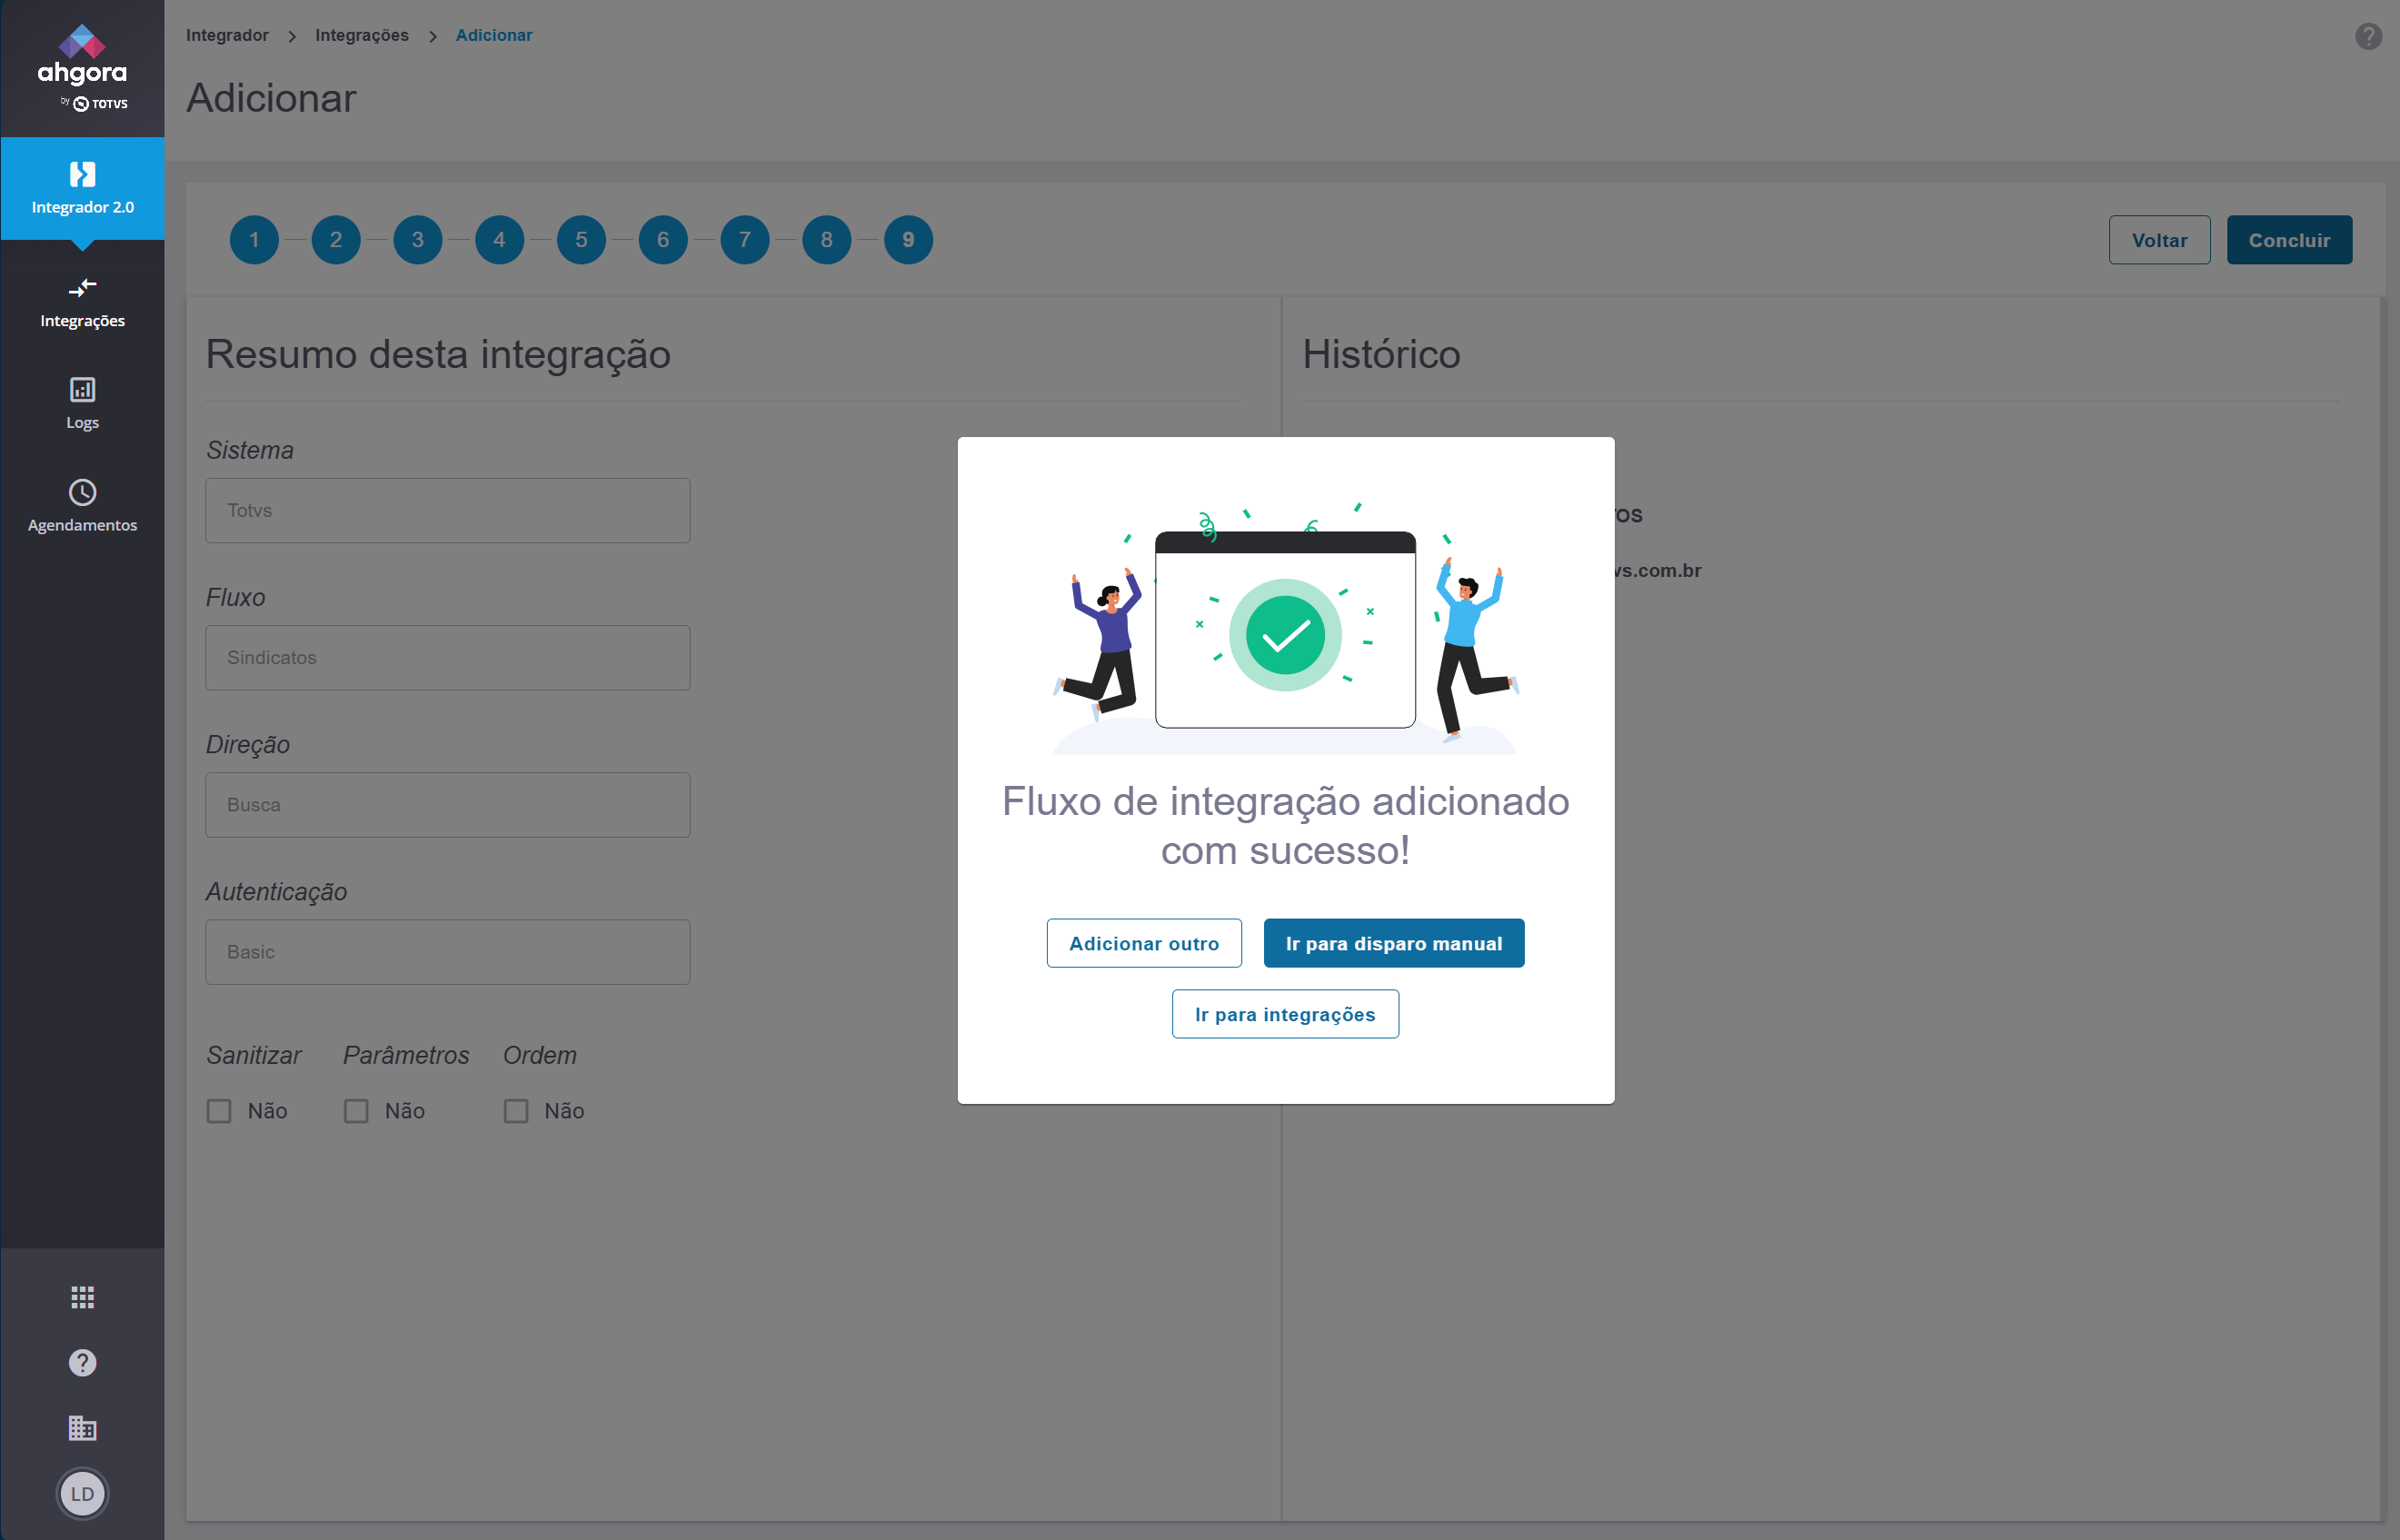Click the Integrações breadcrumb link
The width and height of the screenshot is (2400, 1540).
361,35
